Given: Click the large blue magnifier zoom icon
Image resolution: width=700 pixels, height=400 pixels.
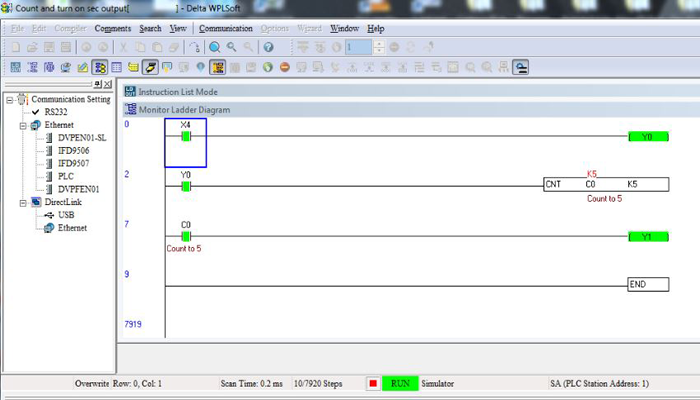Looking at the screenshot, I should pos(215,47).
